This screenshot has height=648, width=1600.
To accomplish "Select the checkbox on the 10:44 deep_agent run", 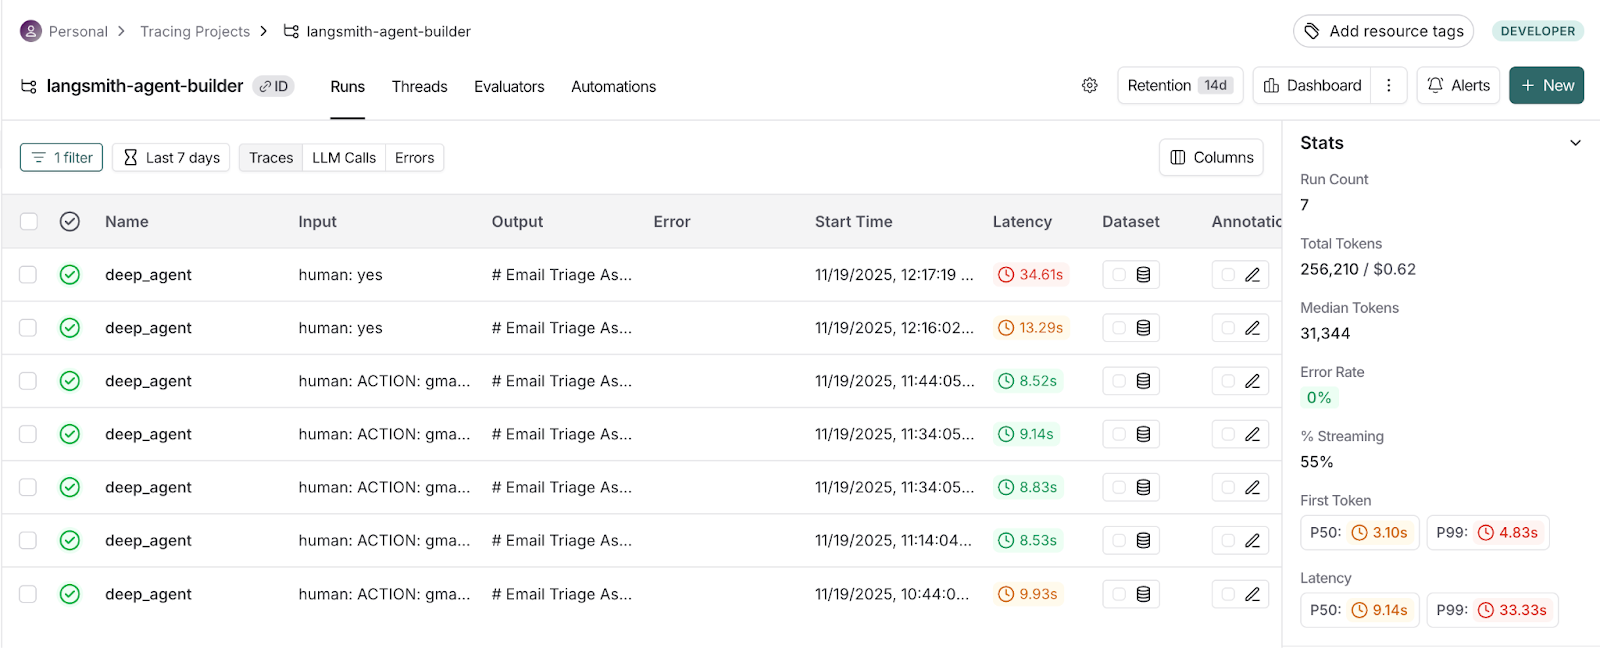I will click(x=28, y=594).
